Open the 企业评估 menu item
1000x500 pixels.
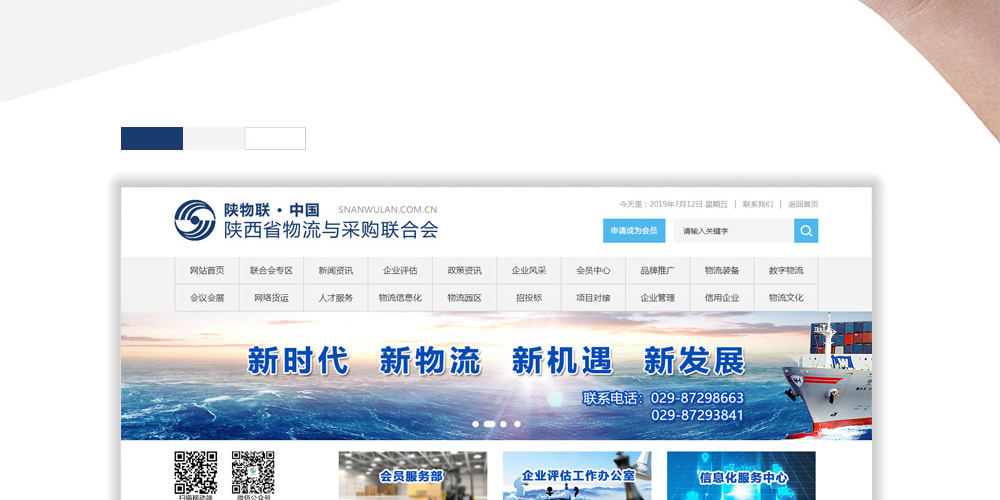click(x=401, y=270)
